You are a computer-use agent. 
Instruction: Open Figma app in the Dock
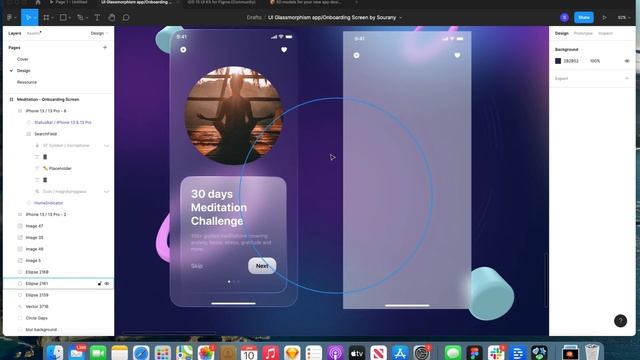pos(475,353)
